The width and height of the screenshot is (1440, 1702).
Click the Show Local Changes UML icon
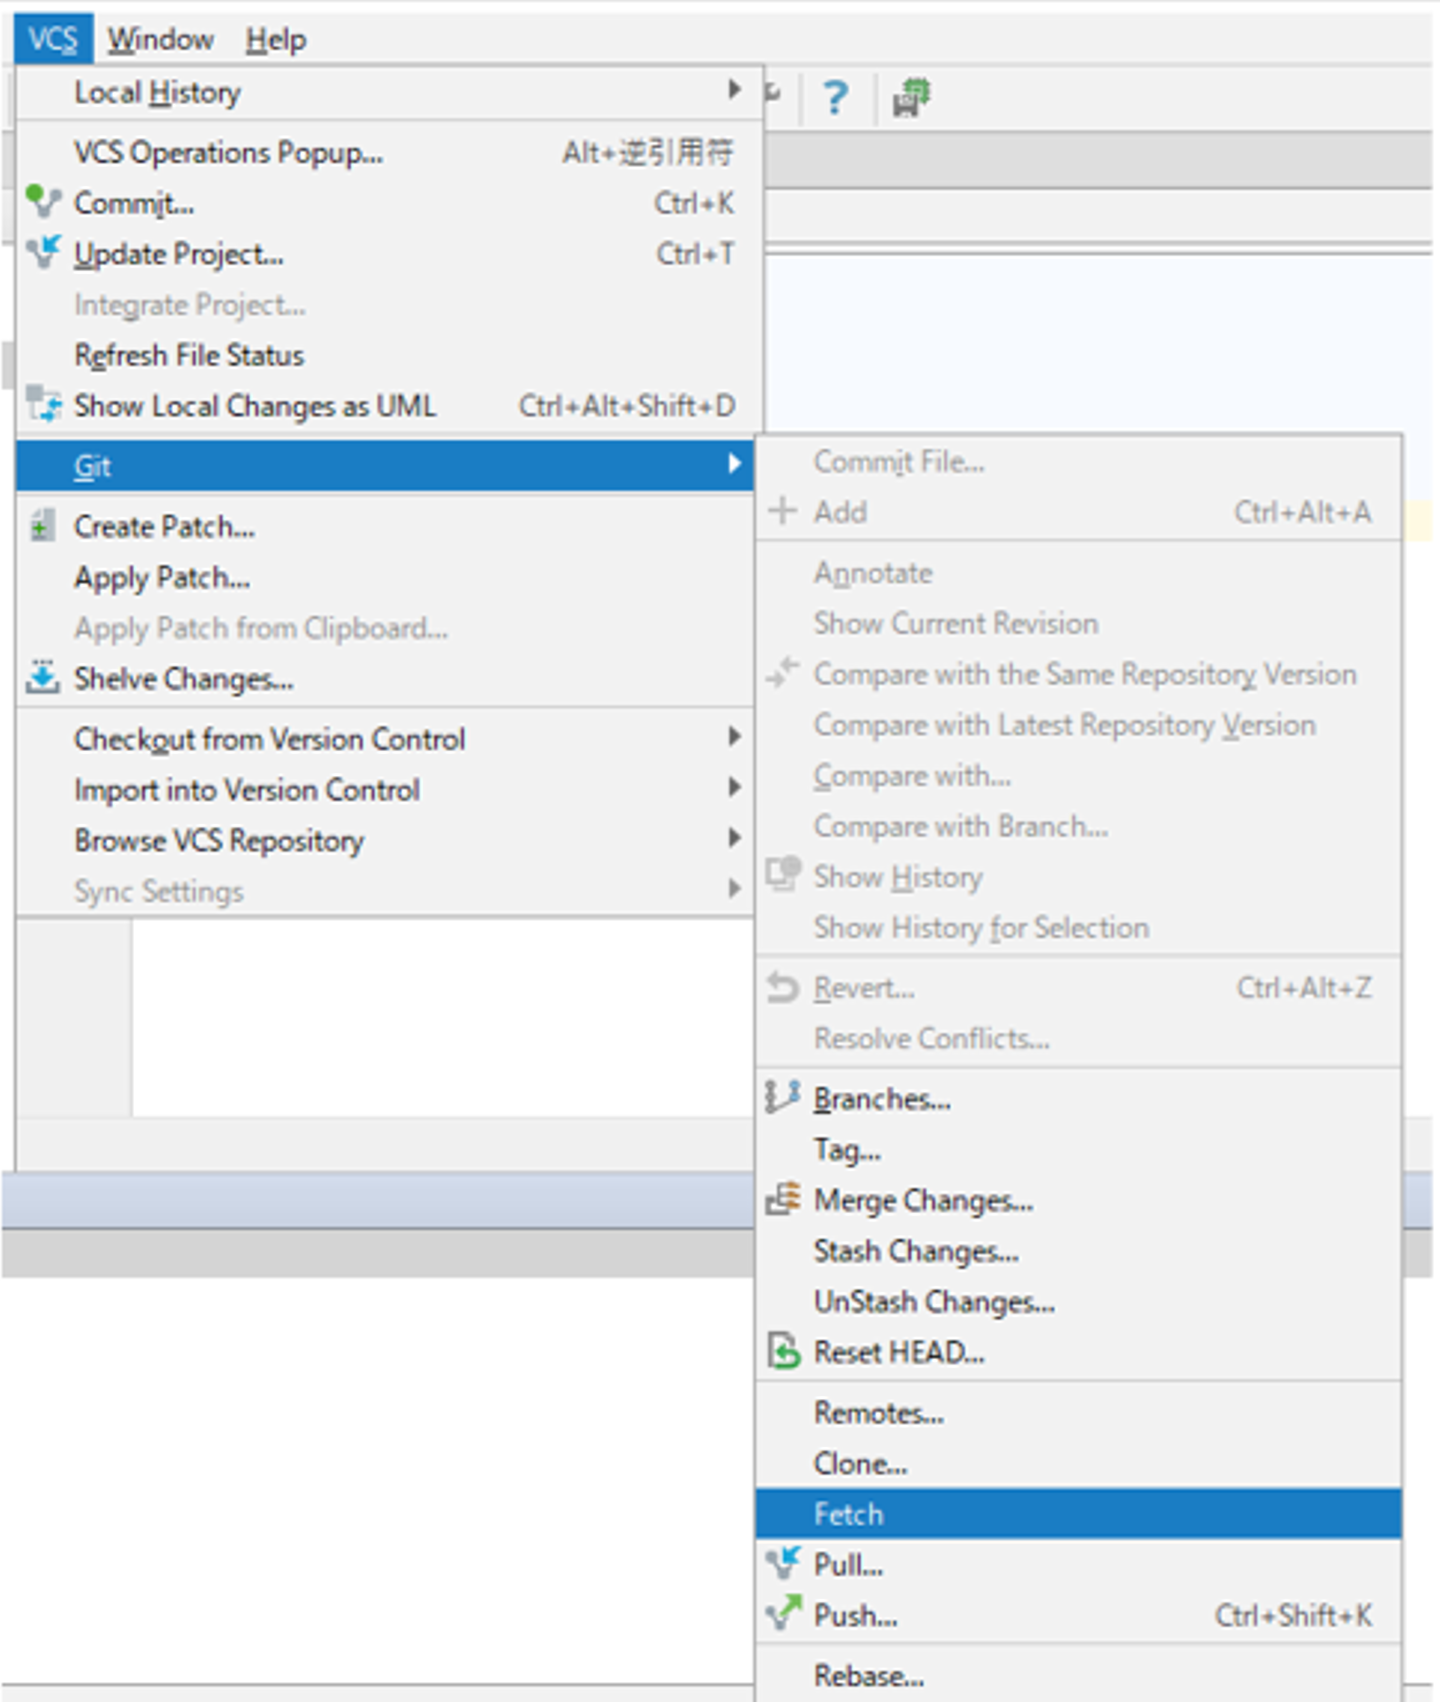43,404
